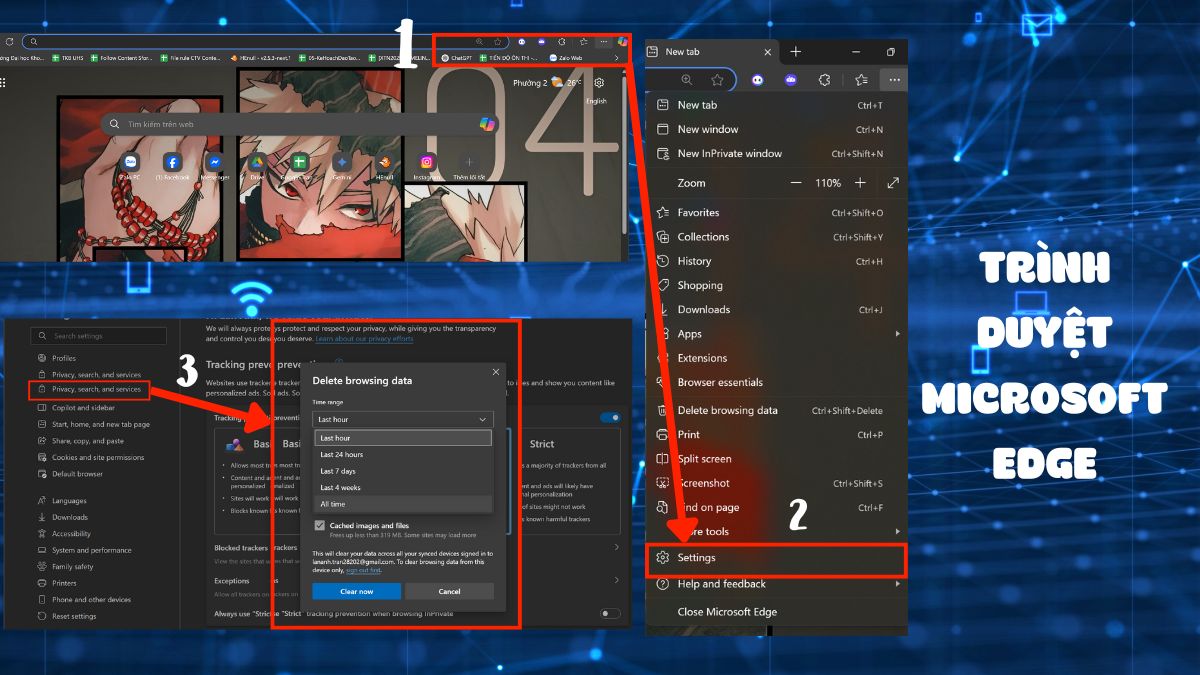
Task: Turn off the Tracking prevention switch
Action: pos(609,417)
